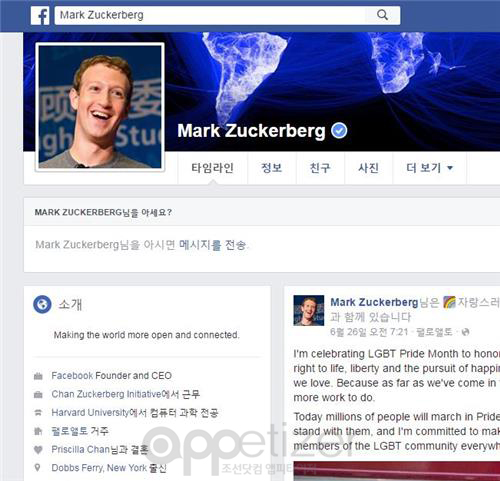This screenshot has width=500, height=481.
Task: Click the graduation icon beside Harvard University
Action: (x=38, y=413)
